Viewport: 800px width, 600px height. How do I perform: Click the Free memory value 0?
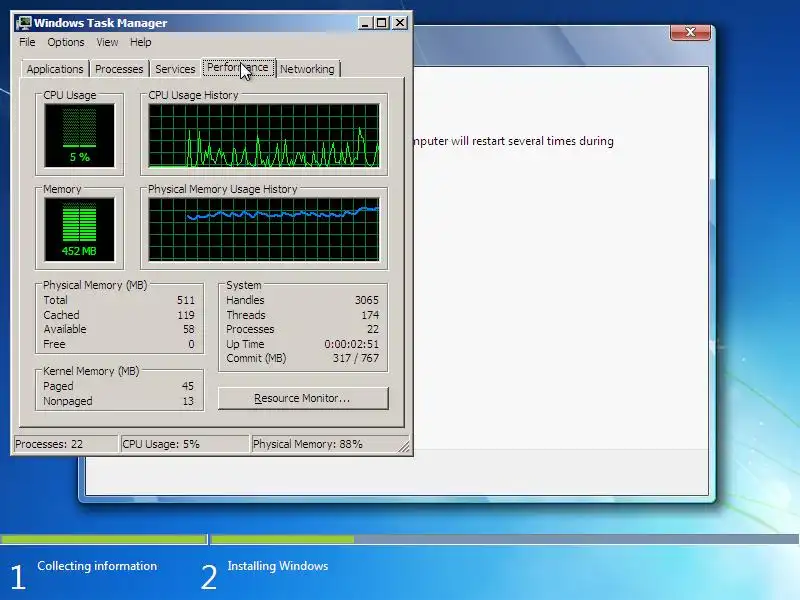pyautogui.click(x=191, y=344)
